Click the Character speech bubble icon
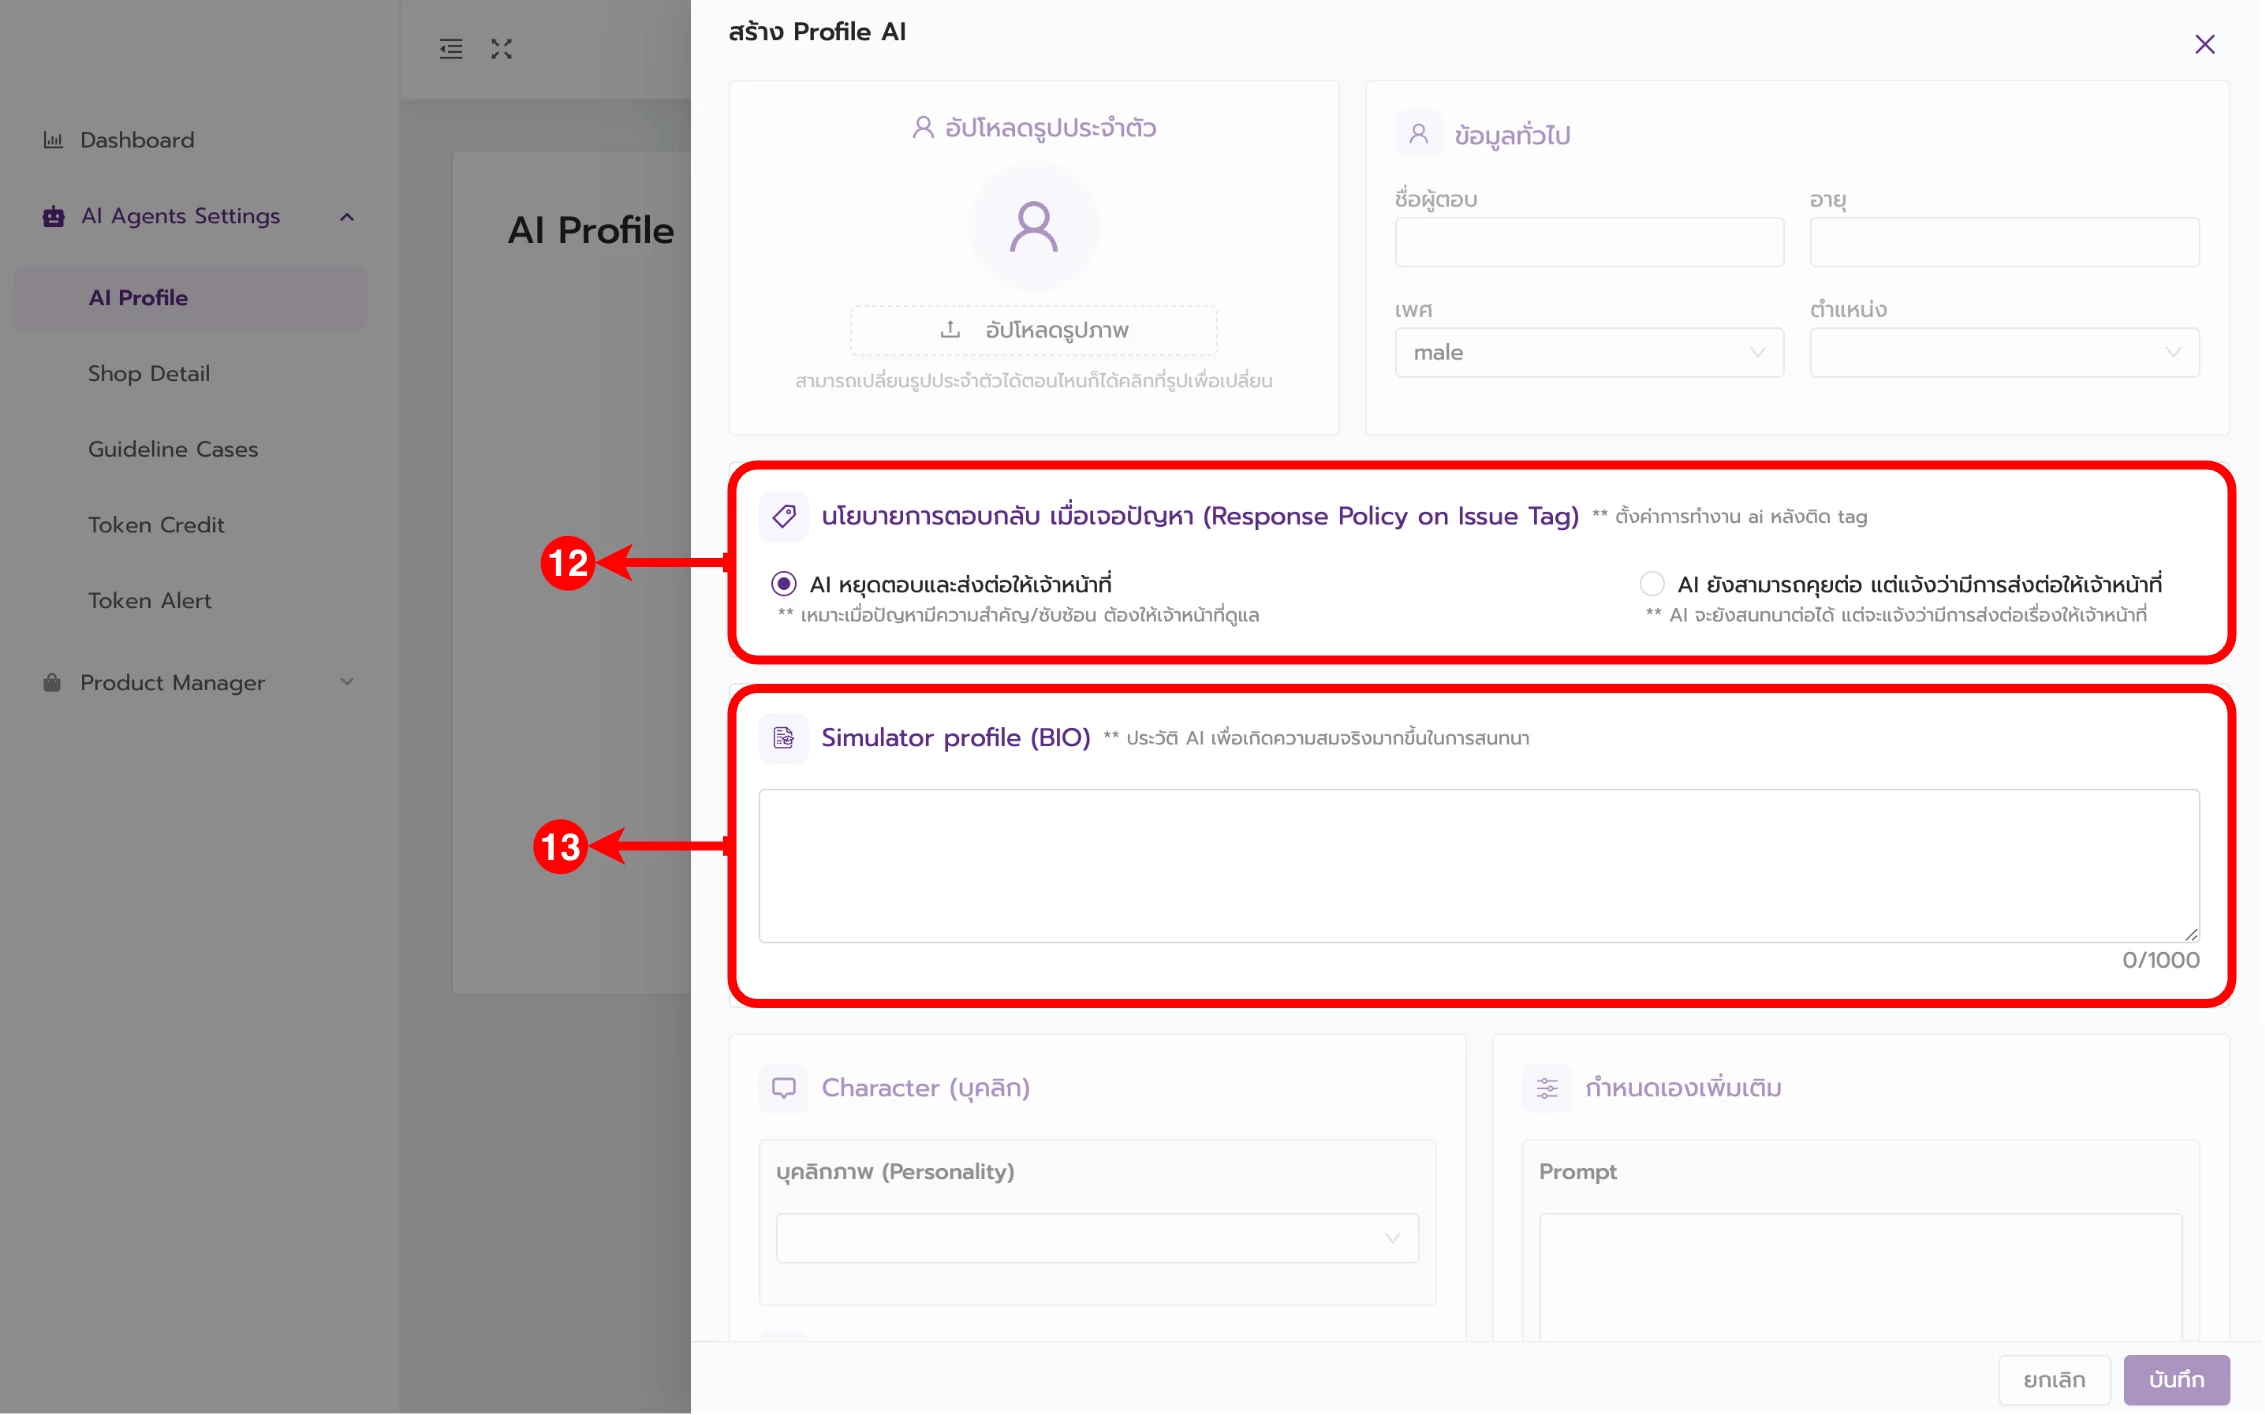Image resolution: width=2265 pixels, height=1415 pixels. pos(784,1088)
